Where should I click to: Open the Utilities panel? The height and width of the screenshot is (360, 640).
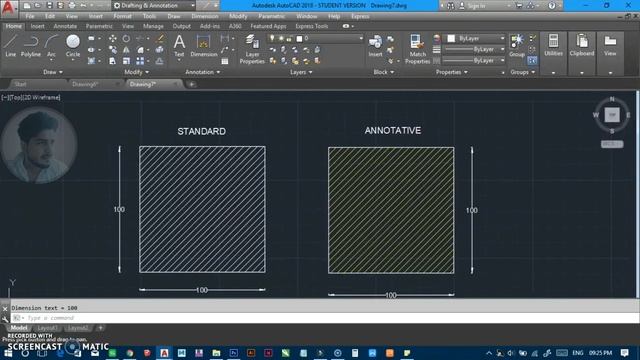(x=553, y=46)
